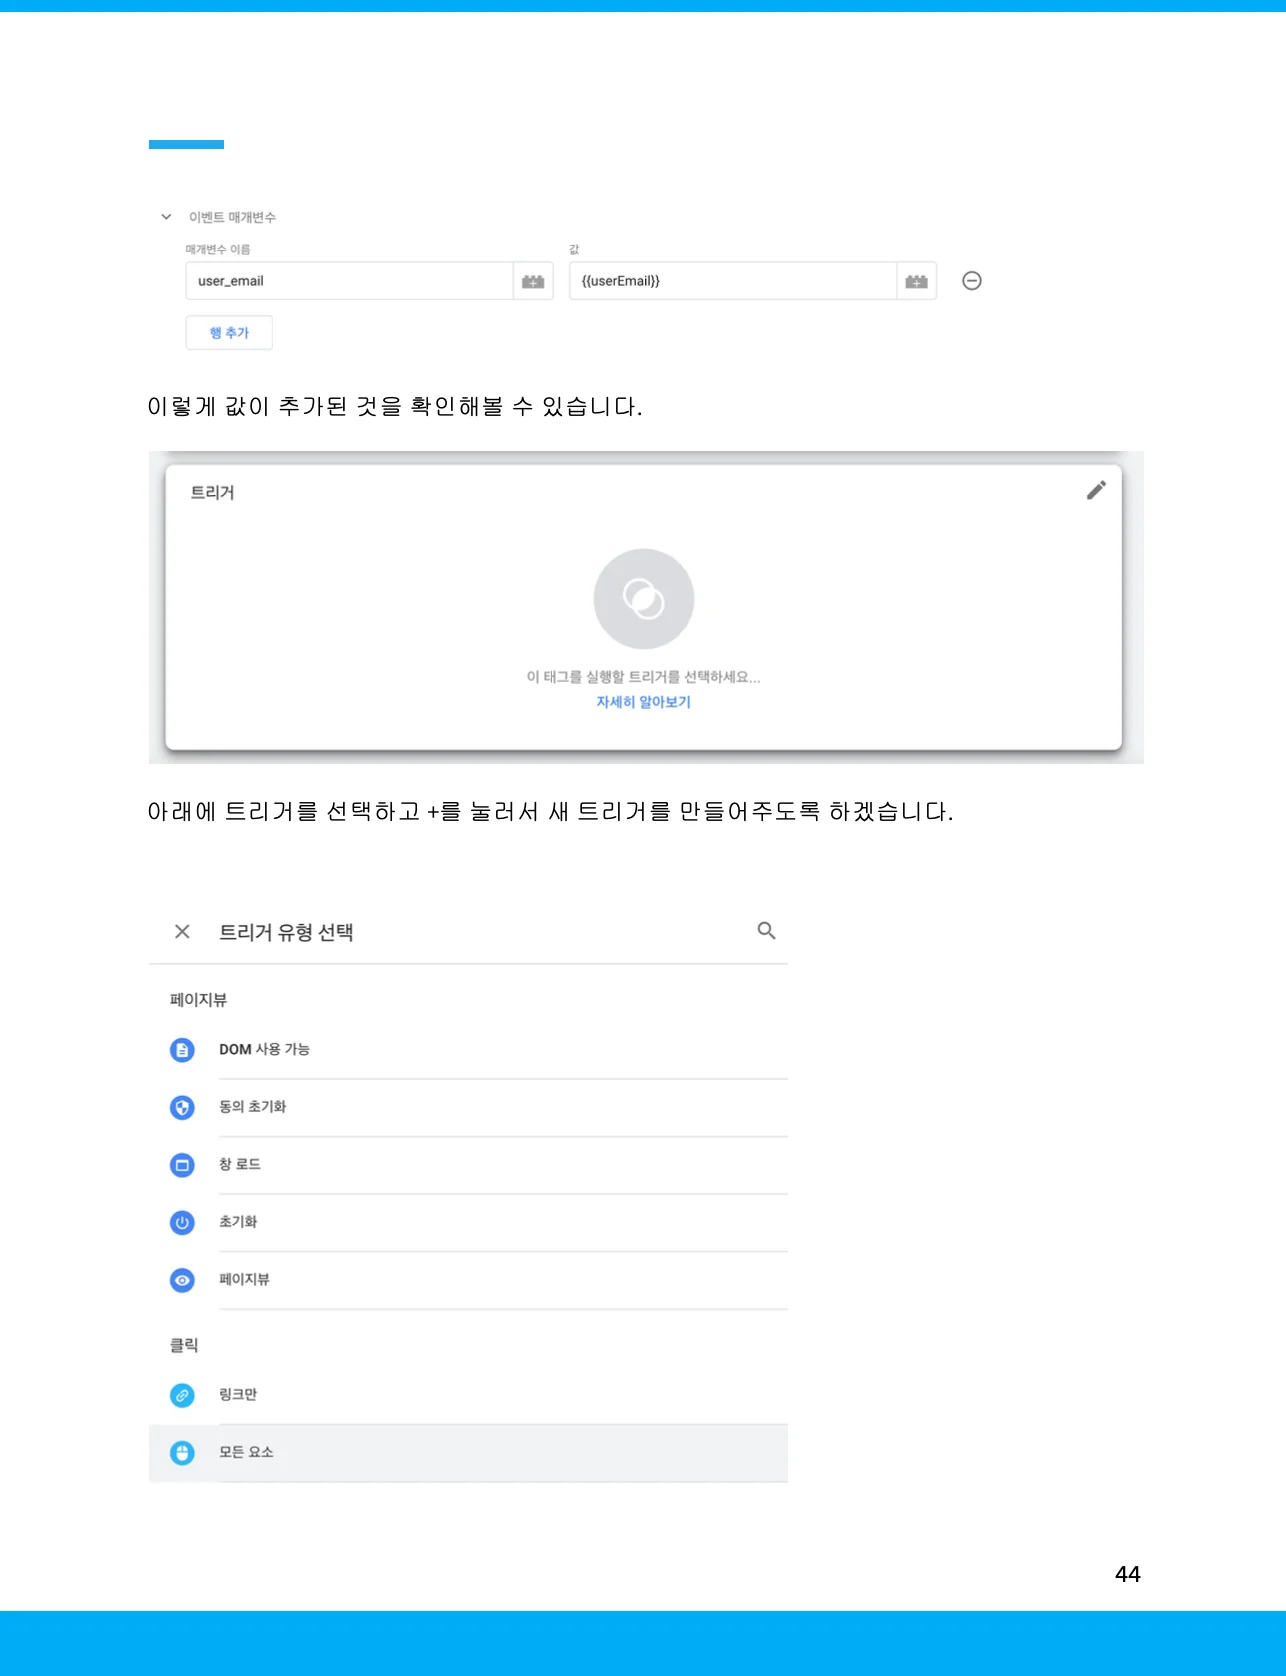Screen dimensions: 1286x1676
Task: Select the 초기화 power icon
Action: tap(182, 1223)
